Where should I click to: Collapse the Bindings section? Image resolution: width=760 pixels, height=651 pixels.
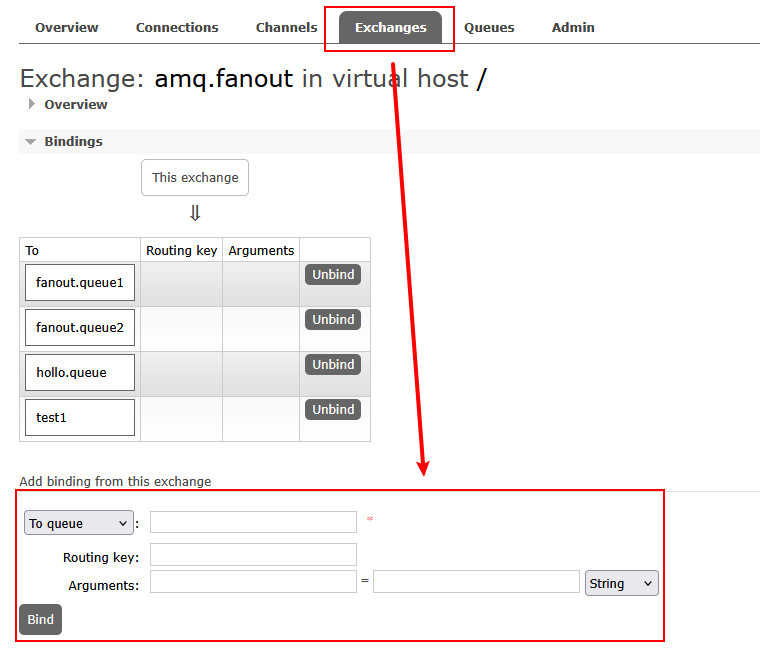pyautogui.click(x=31, y=142)
